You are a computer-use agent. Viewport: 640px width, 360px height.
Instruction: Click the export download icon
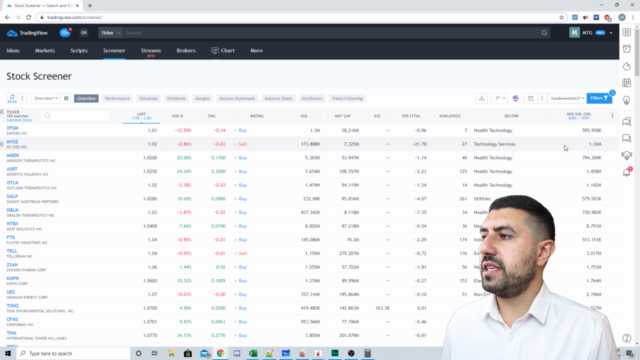click(x=482, y=98)
